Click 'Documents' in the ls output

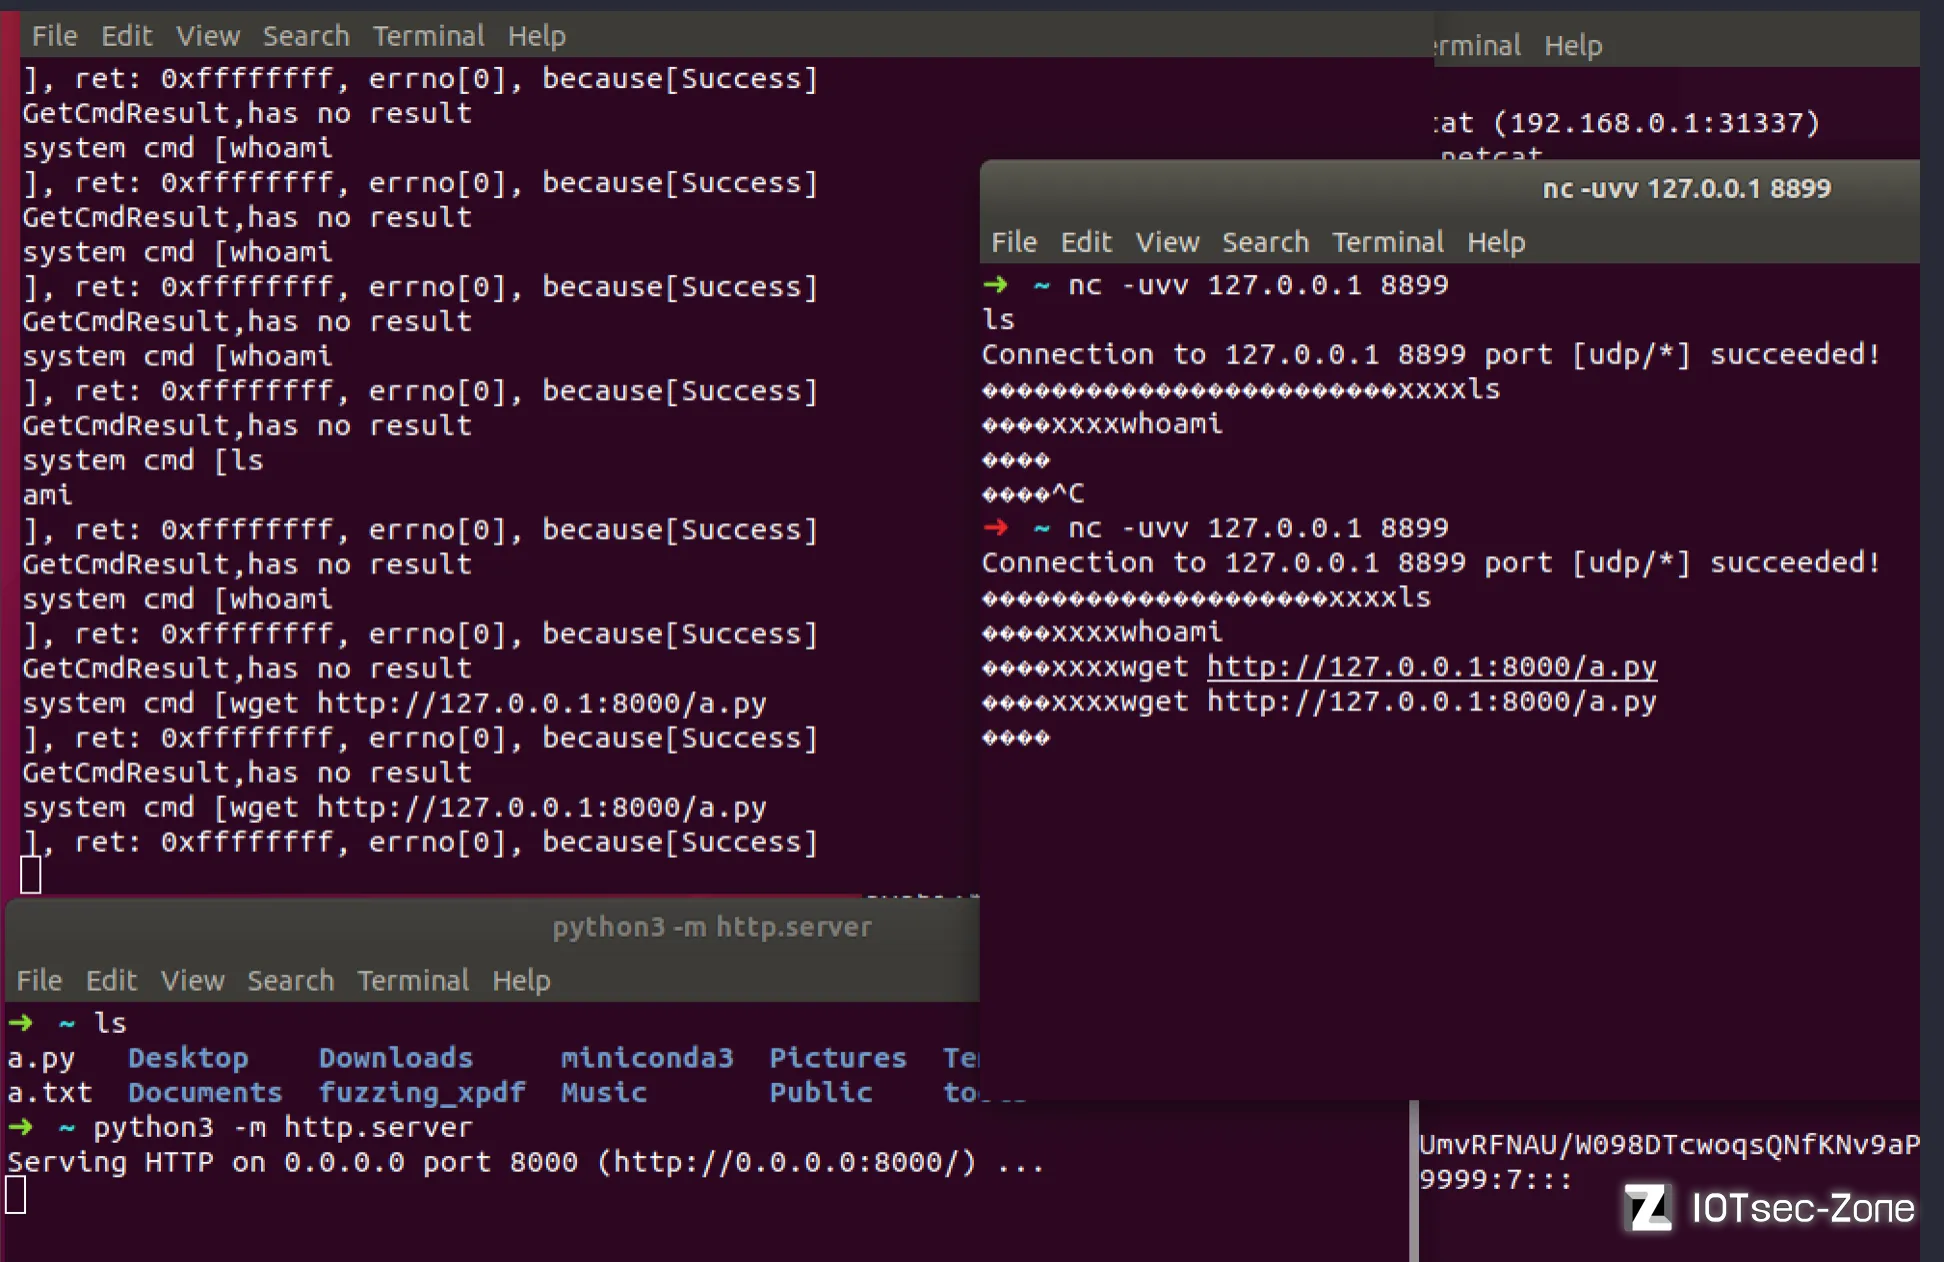tap(205, 1093)
